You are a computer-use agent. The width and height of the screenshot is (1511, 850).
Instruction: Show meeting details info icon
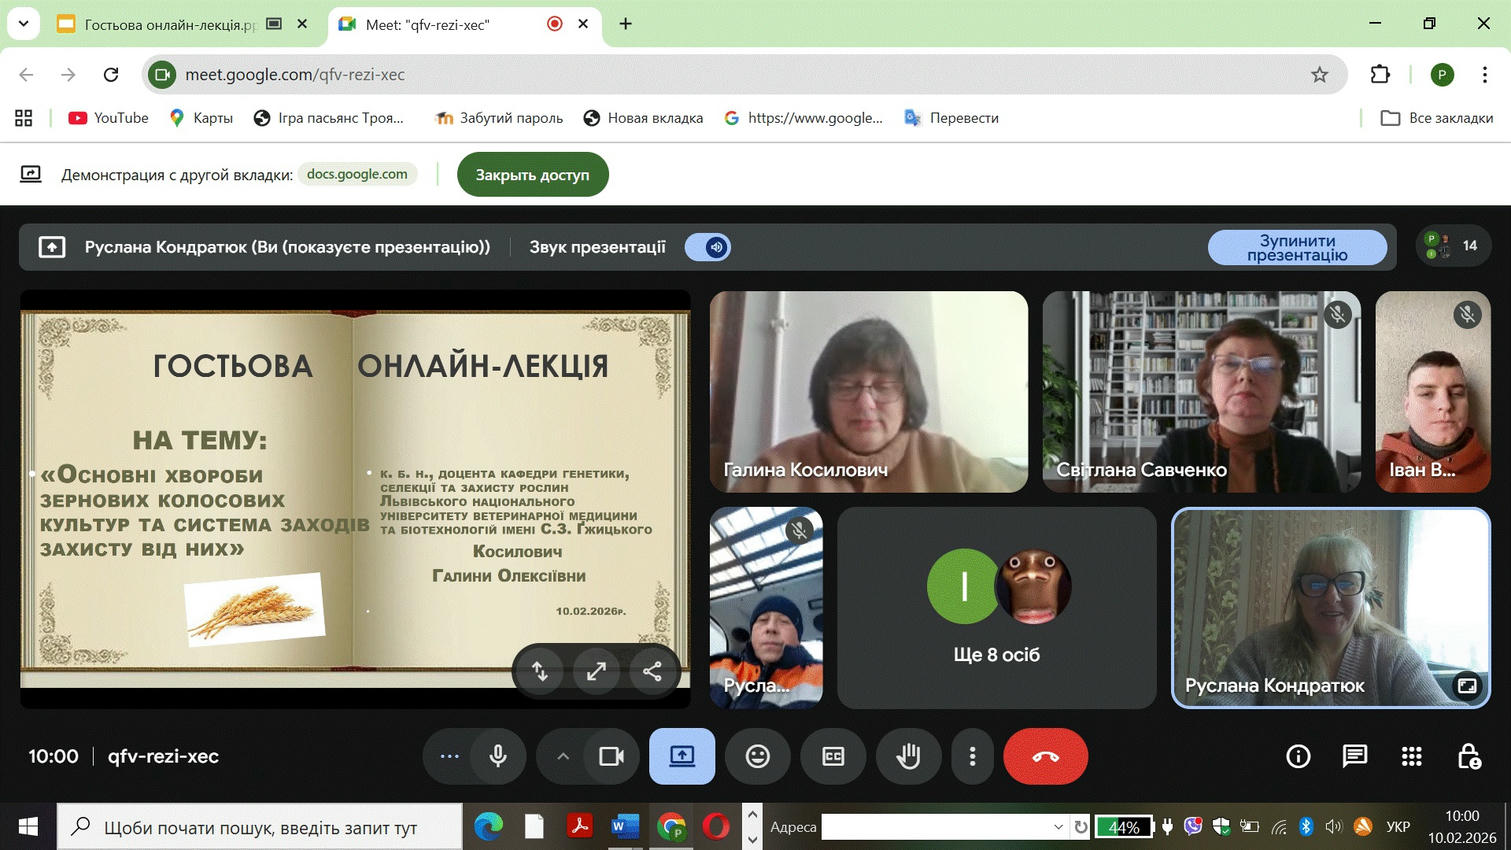click(1298, 757)
